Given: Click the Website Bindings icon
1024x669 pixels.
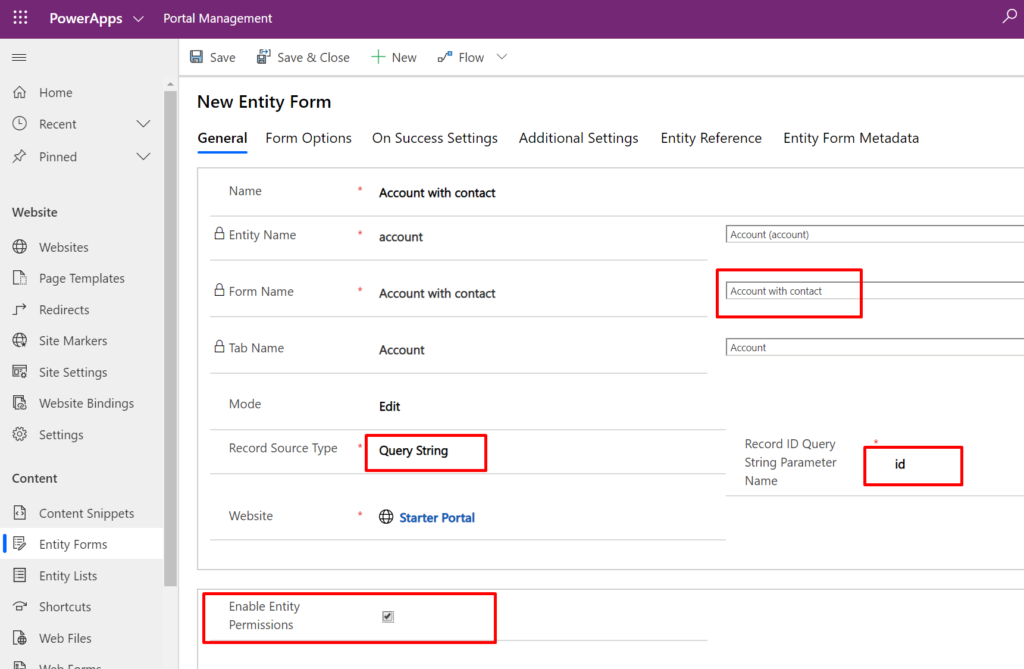Looking at the screenshot, I should [x=20, y=403].
